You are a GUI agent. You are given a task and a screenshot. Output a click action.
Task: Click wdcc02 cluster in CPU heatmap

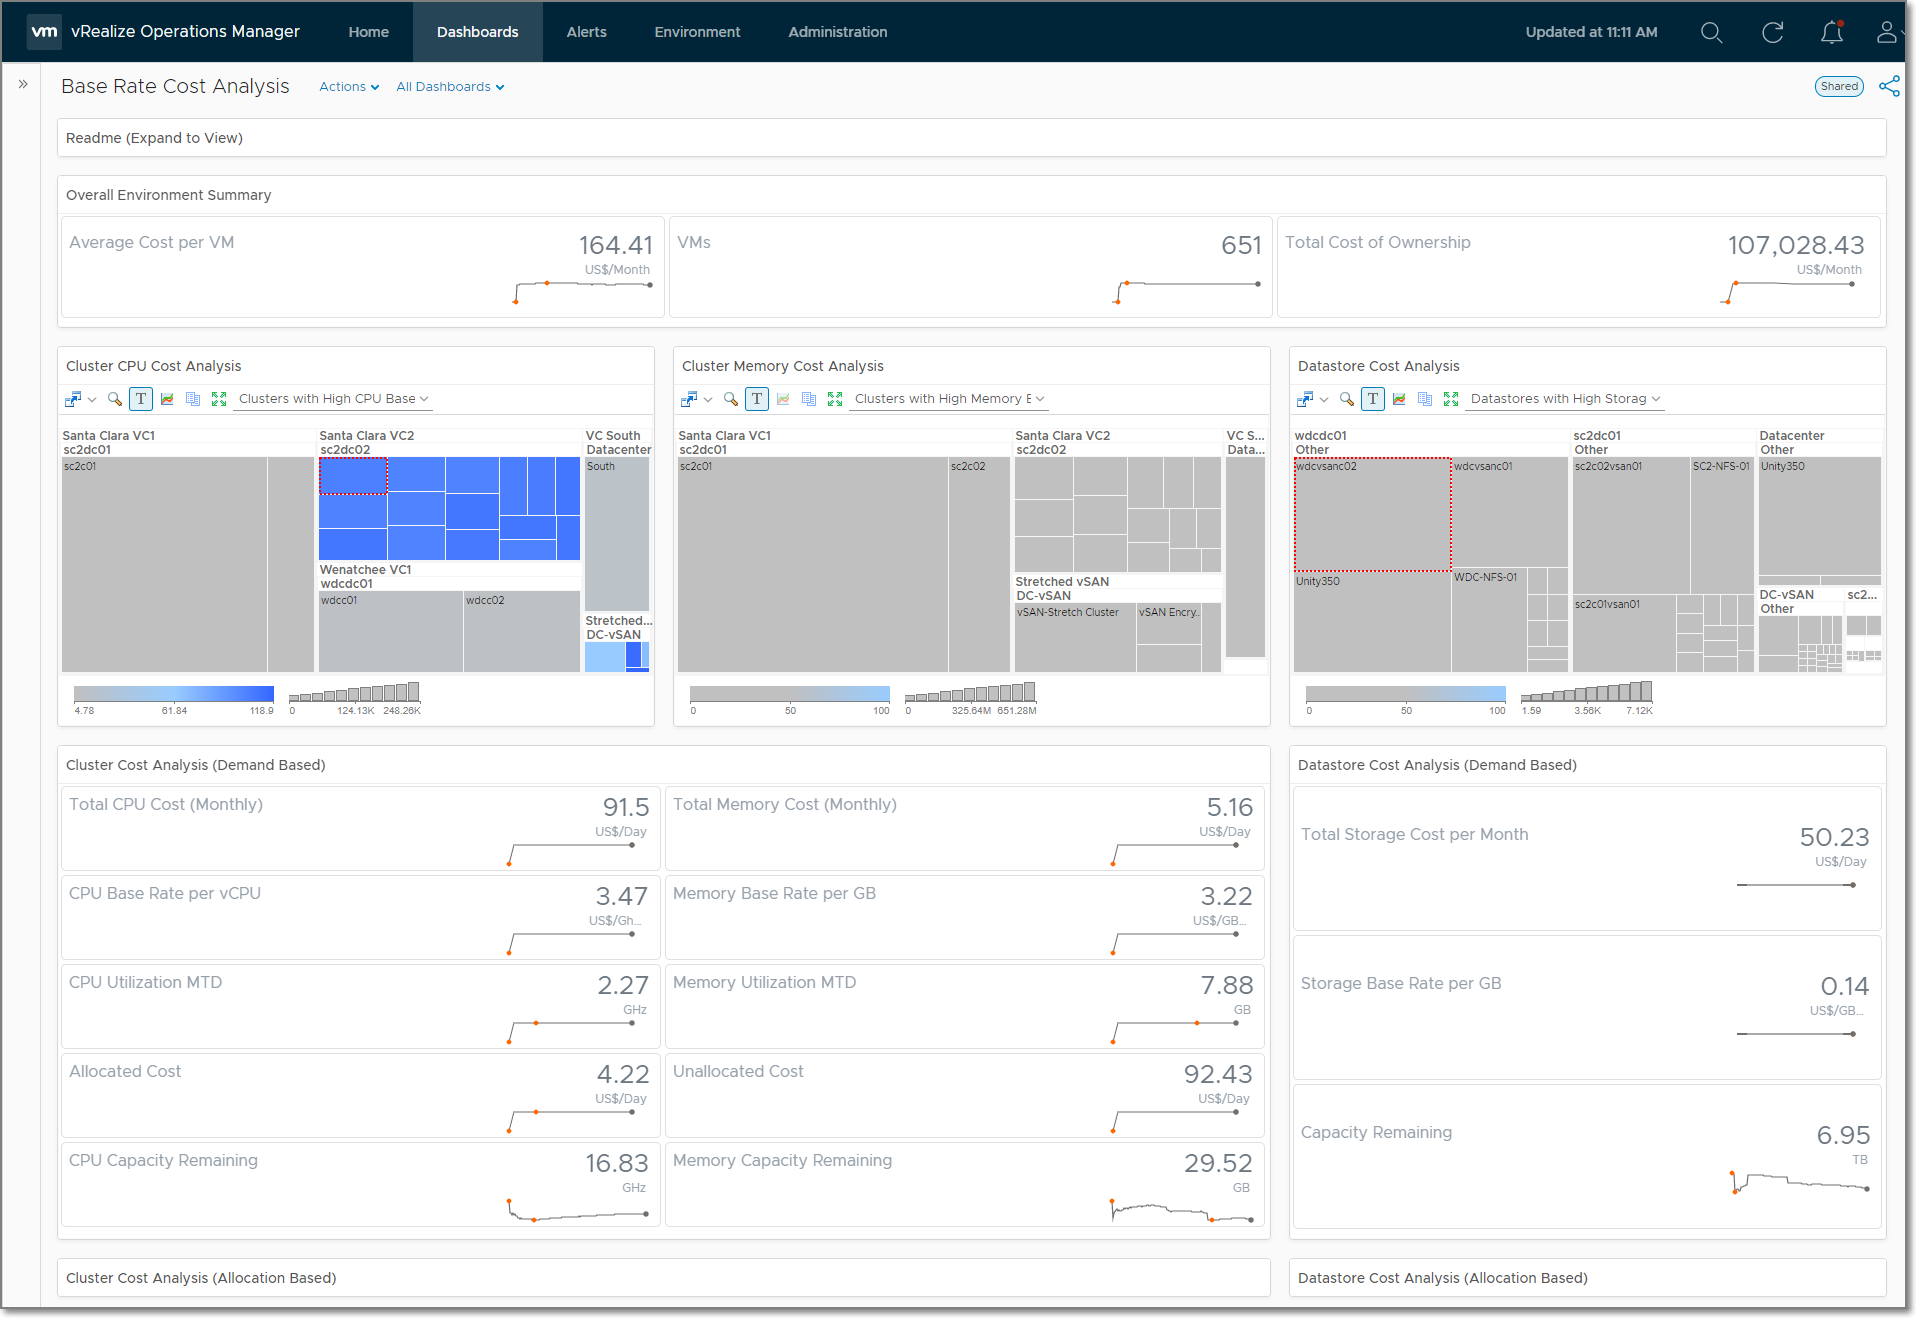tap(522, 632)
